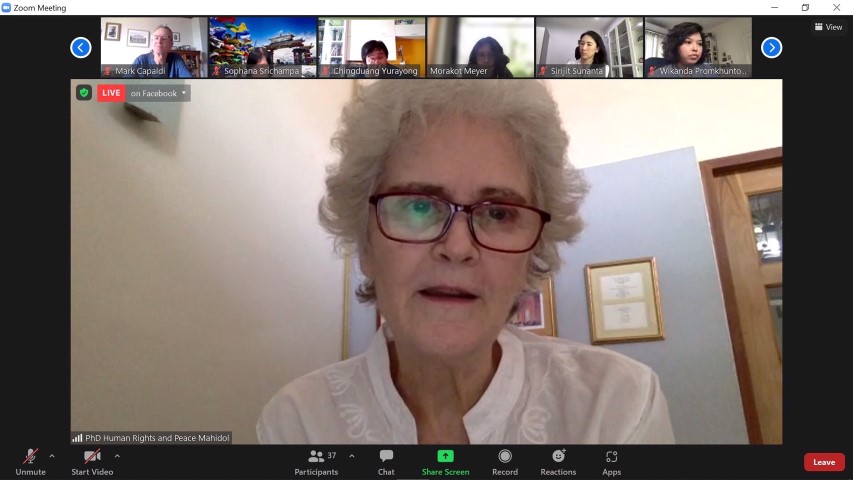Show next page of participant thumbnails

[x=771, y=47]
